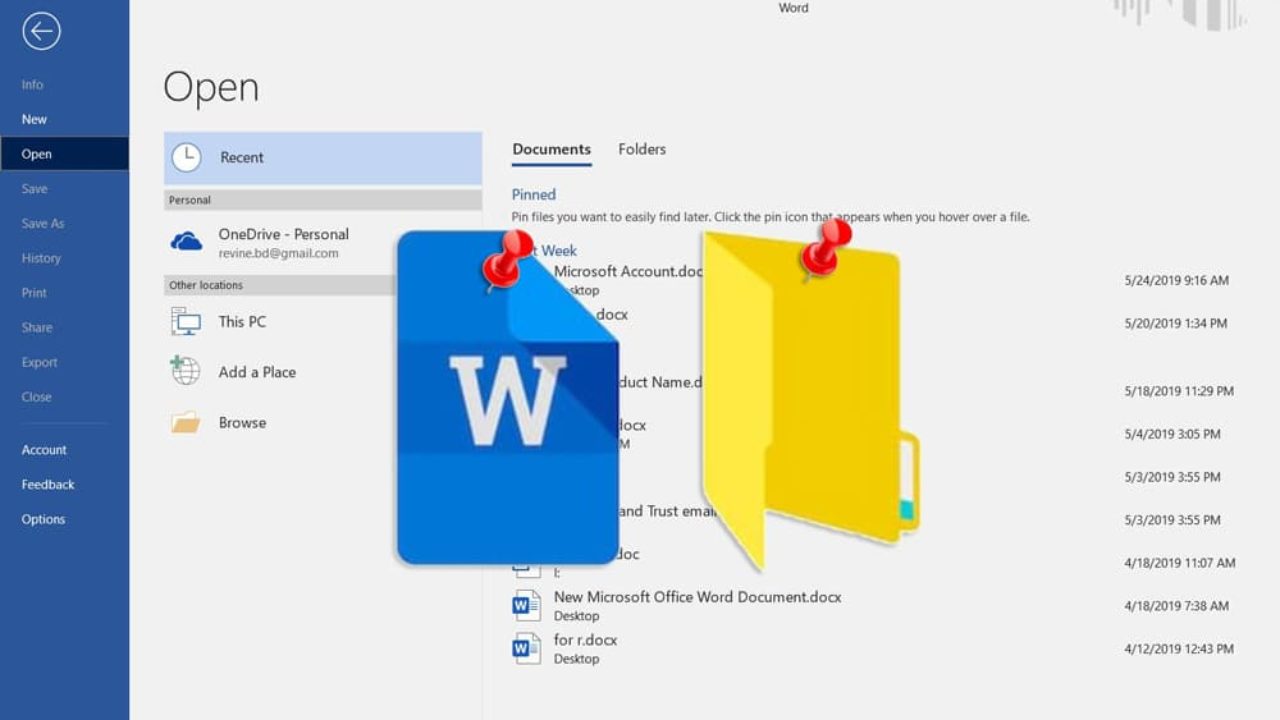Open Account settings
The width and height of the screenshot is (1280, 720).
click(44, 450)
